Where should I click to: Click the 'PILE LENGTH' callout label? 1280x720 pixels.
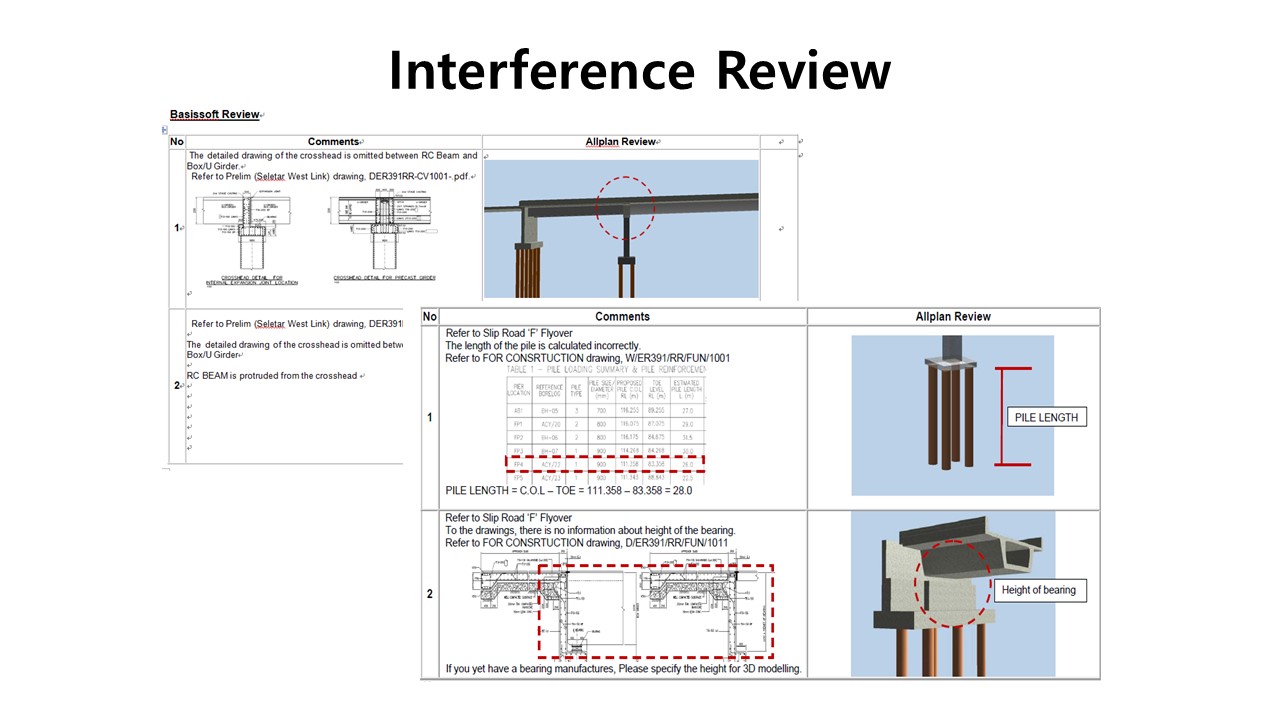(x=1046, y=417)
